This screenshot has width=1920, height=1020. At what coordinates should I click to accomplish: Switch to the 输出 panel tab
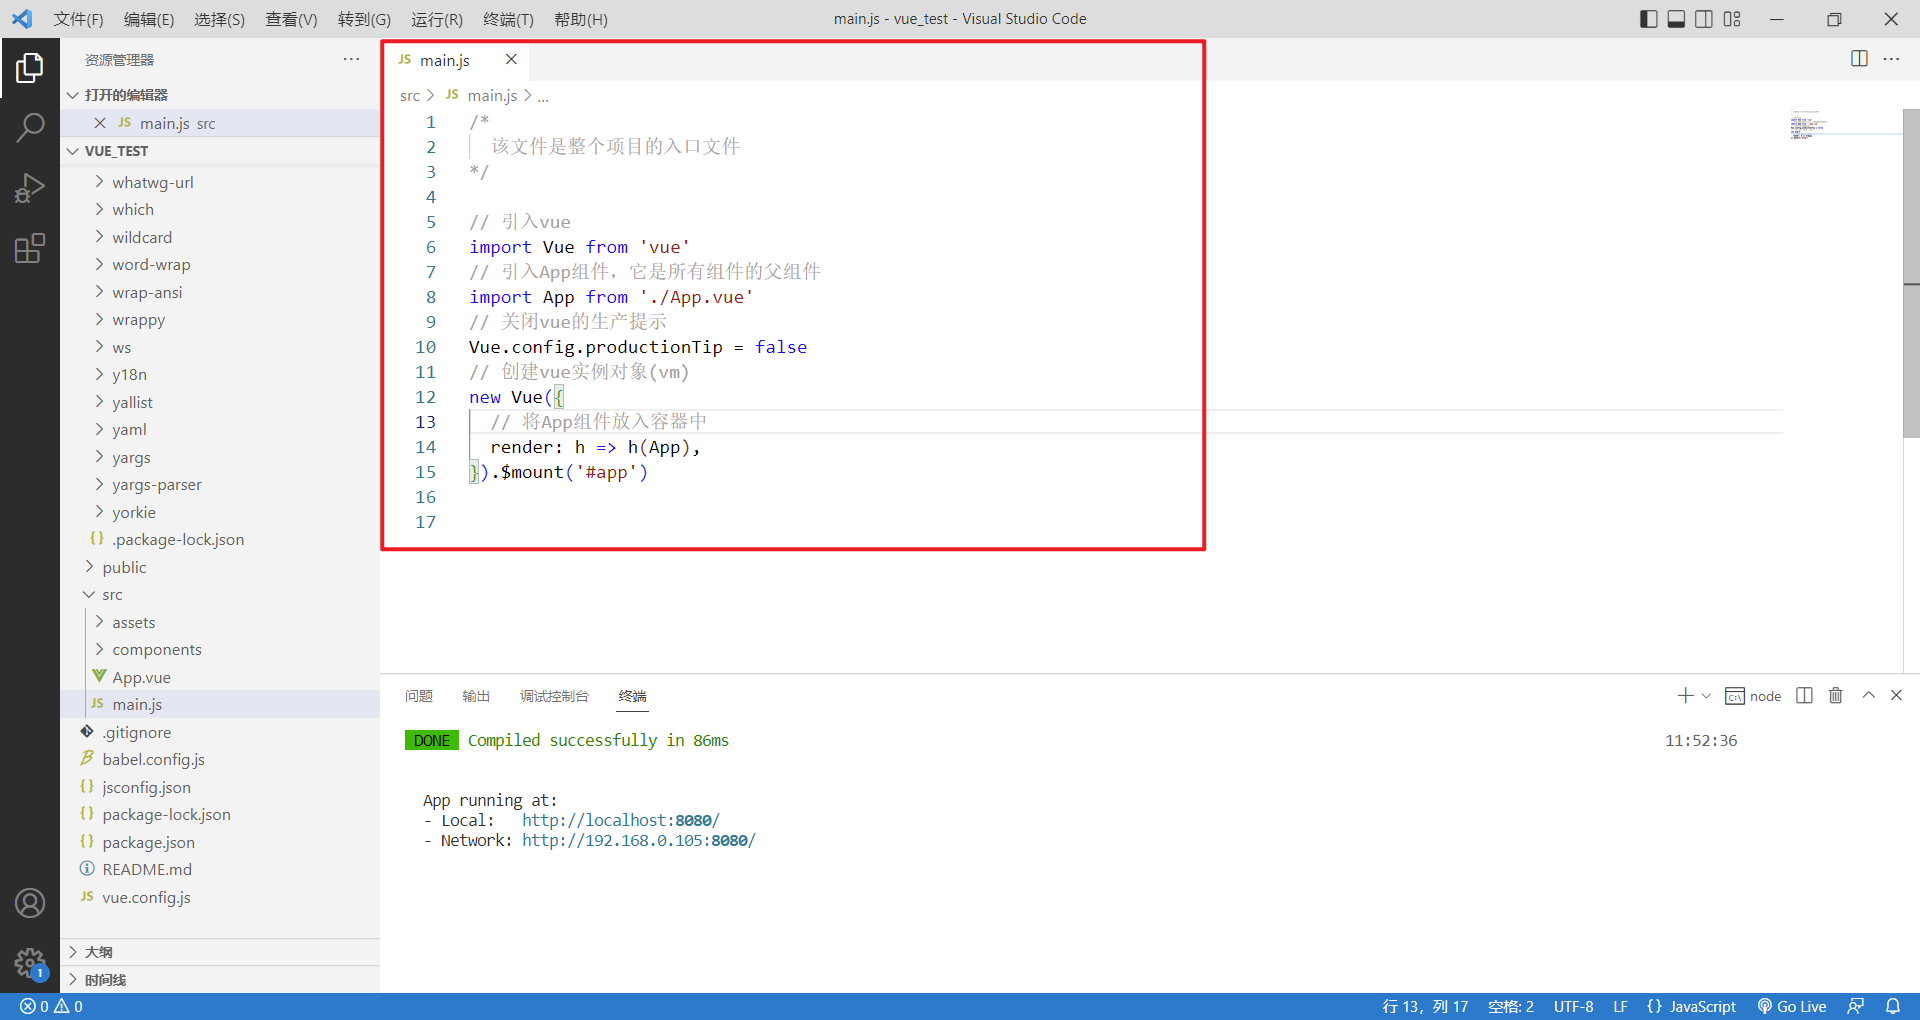[476, 696]
